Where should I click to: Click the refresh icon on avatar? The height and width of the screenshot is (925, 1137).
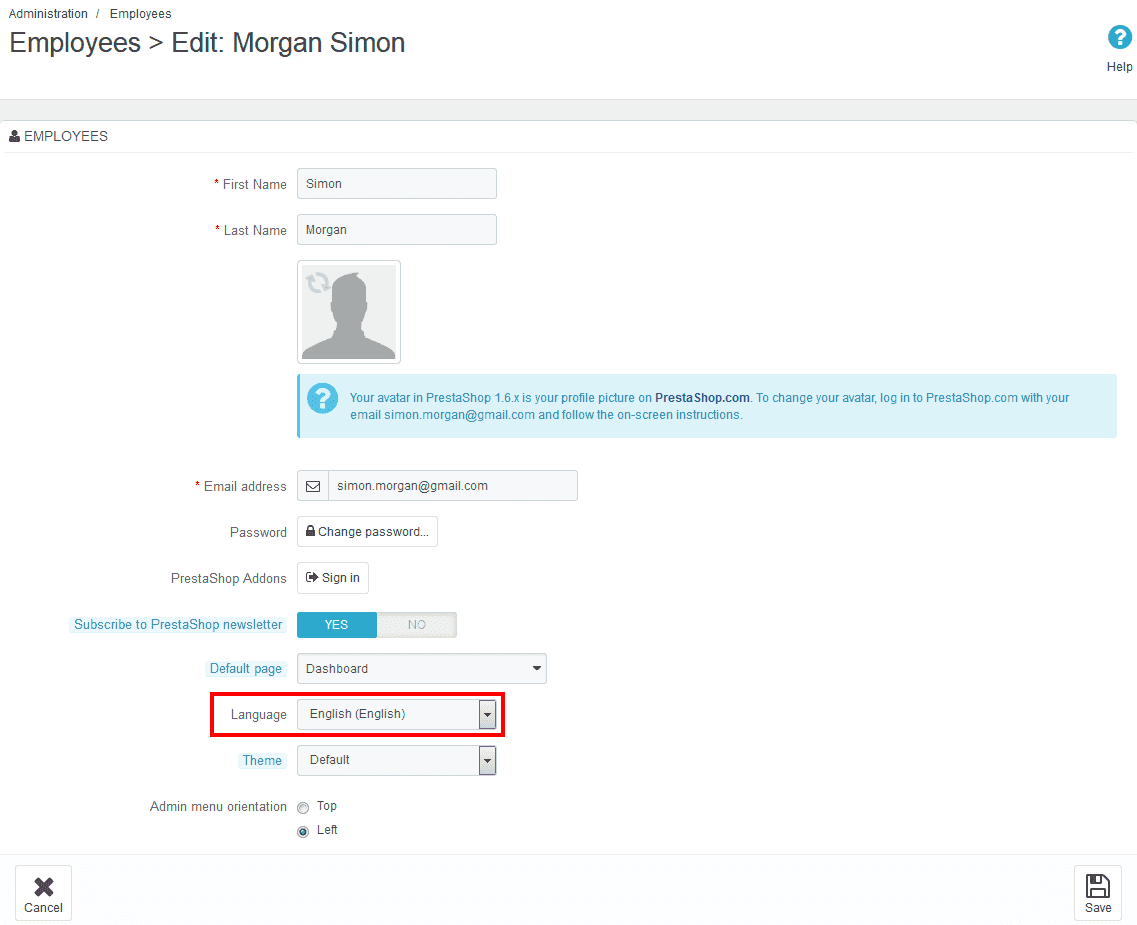click(x=318, y=283)
